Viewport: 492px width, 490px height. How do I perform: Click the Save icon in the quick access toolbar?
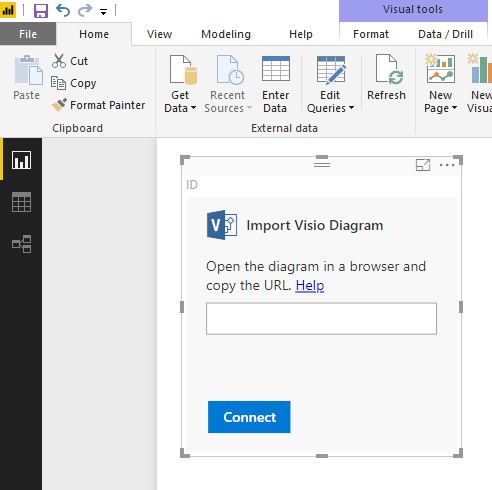pyautogui.click(x=41, y=11)
